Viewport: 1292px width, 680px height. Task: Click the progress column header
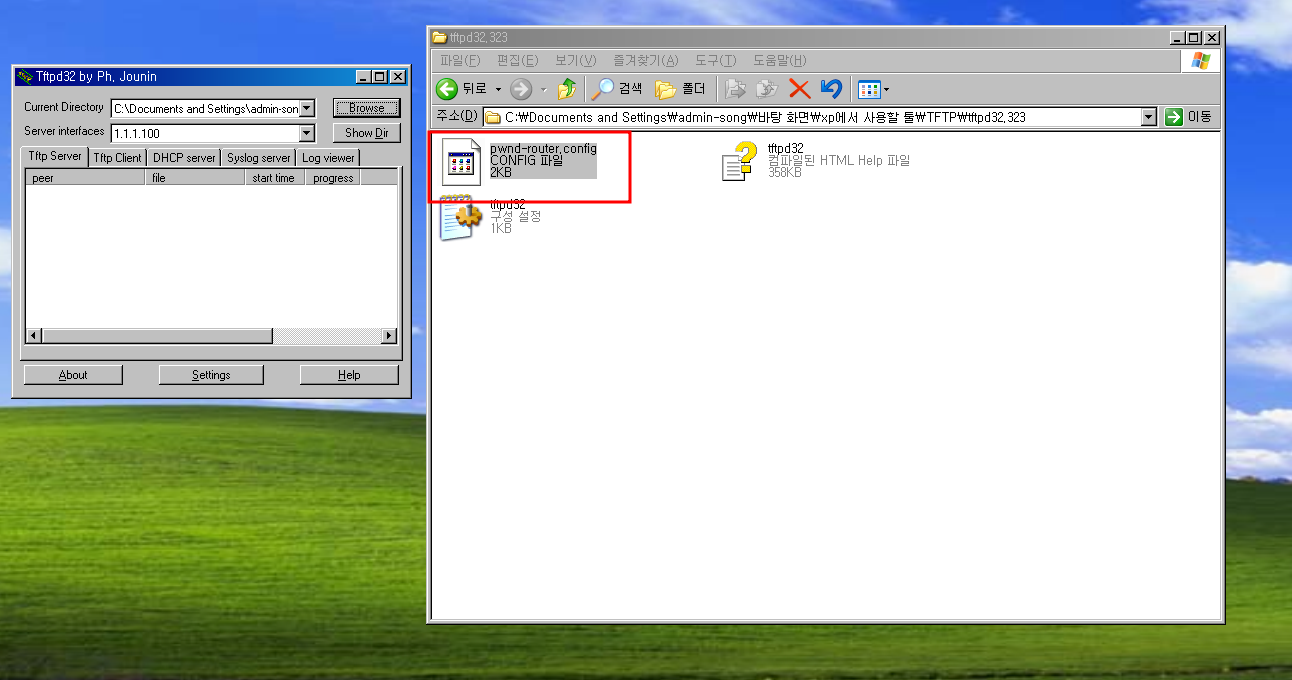coord(333,178)
